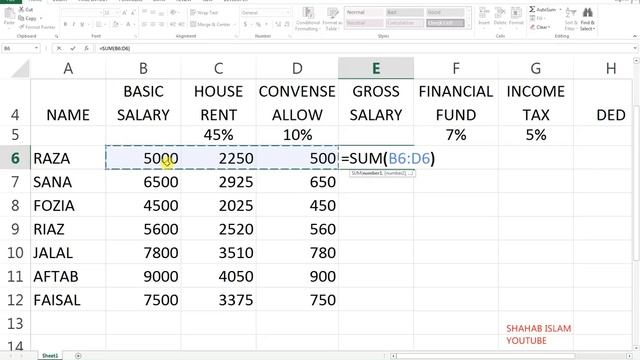Open Merge & Center dropdown arrow
Image resolution: width=640 pixels, height=360 pixels.
pyautogui.click(x=234, y=25)
